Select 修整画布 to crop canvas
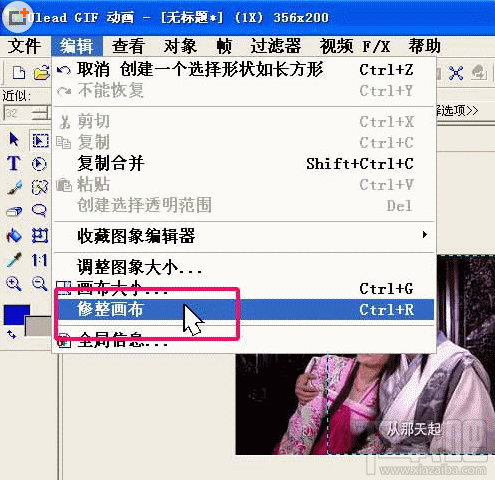Screen dimensions: 495x480 244,309
